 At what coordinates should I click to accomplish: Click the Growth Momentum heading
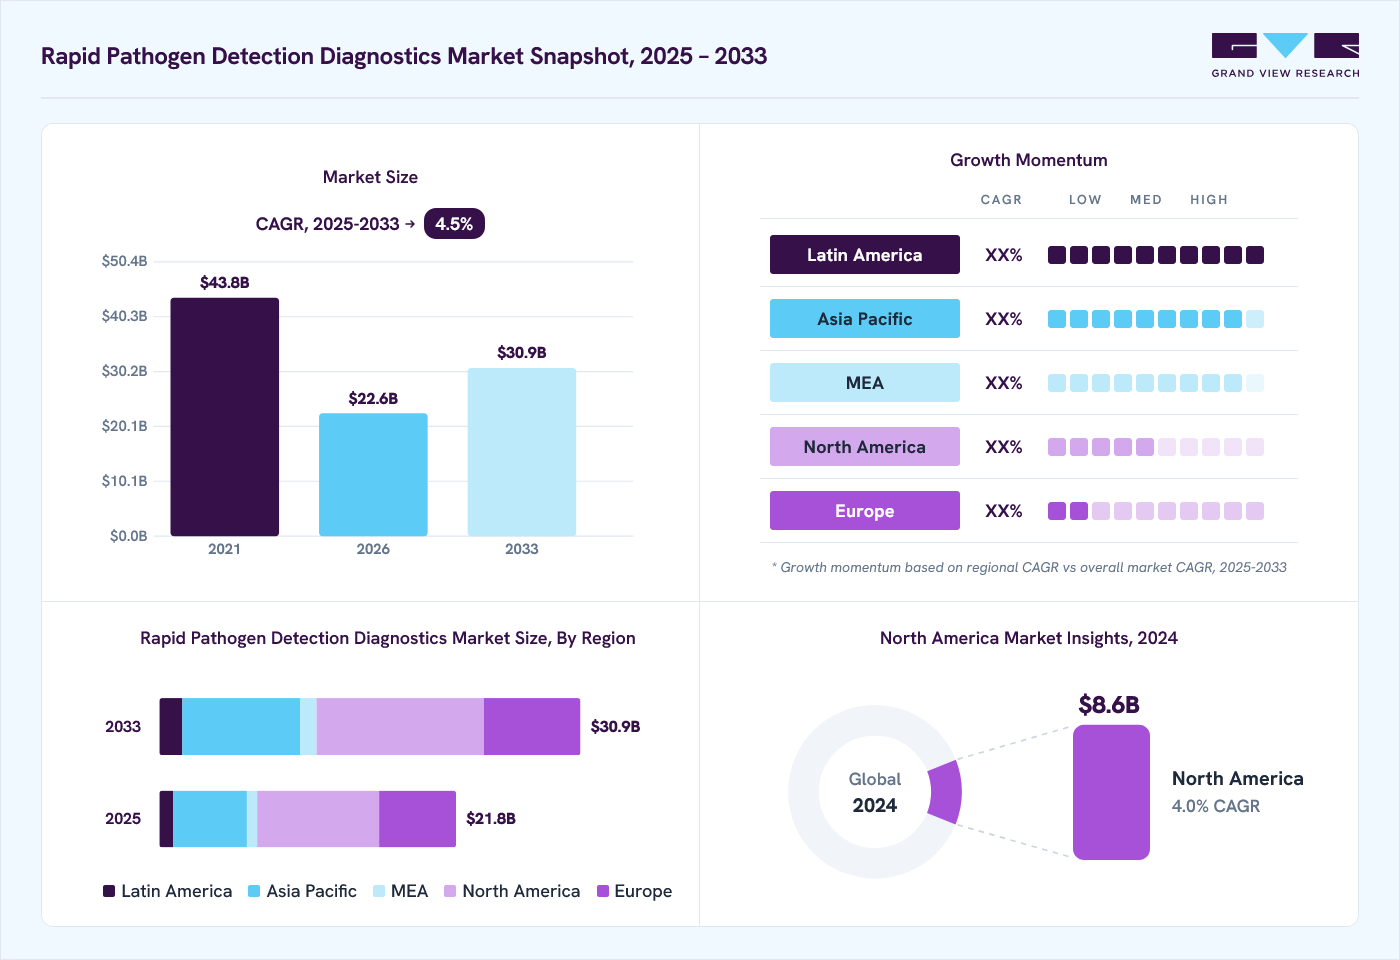[x=1029, y=160]
